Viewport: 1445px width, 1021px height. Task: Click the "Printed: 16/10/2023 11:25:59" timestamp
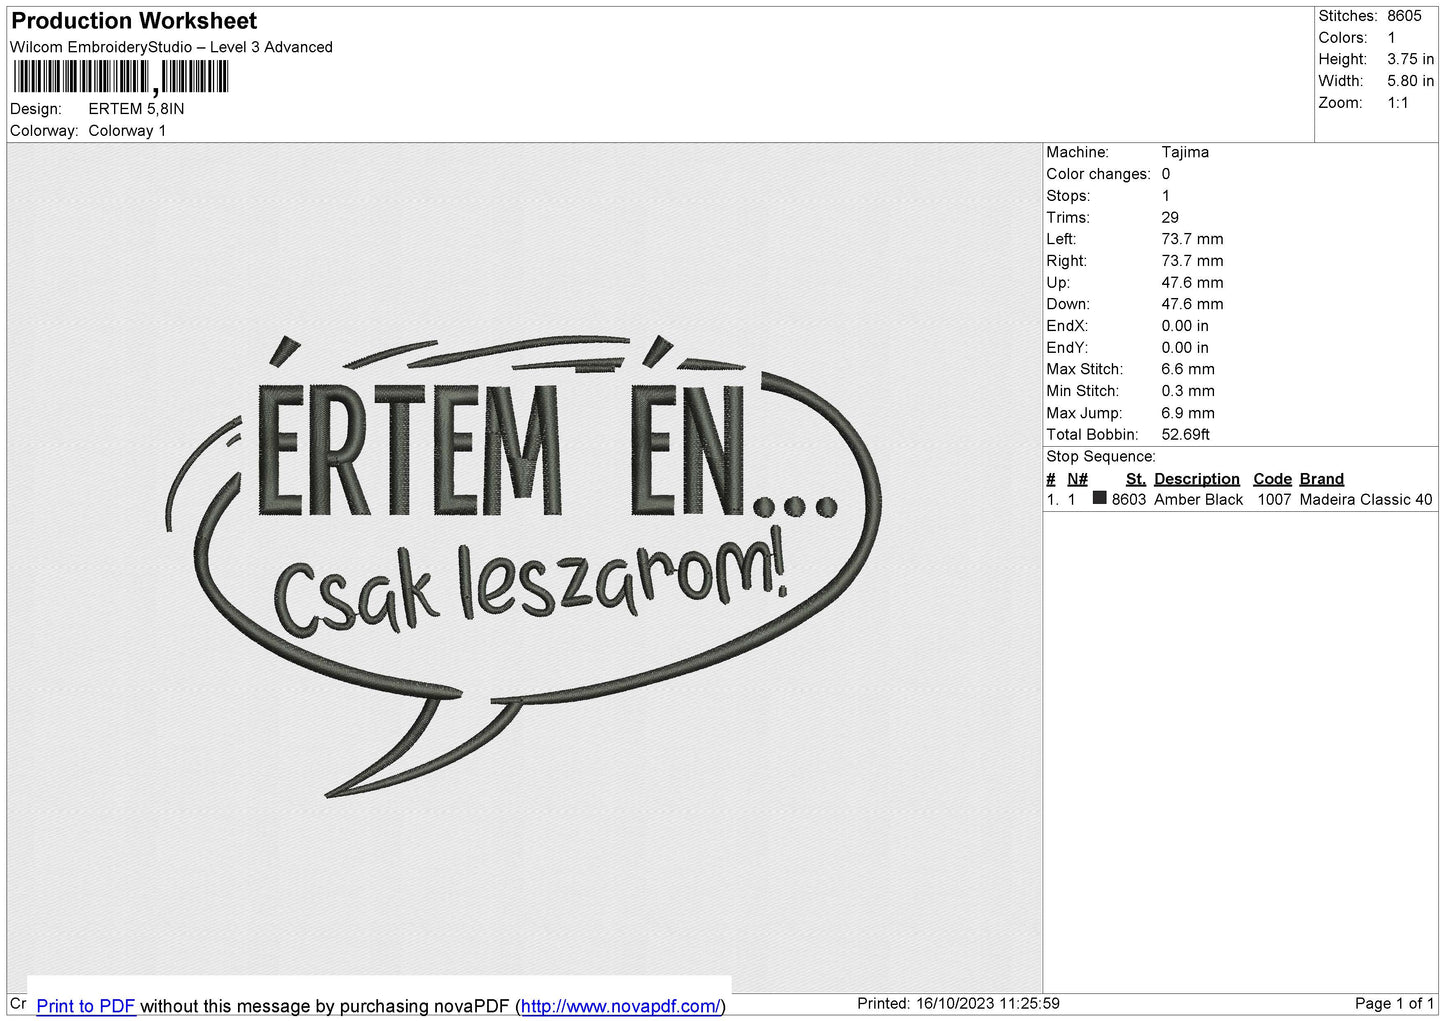point(958,1004)
